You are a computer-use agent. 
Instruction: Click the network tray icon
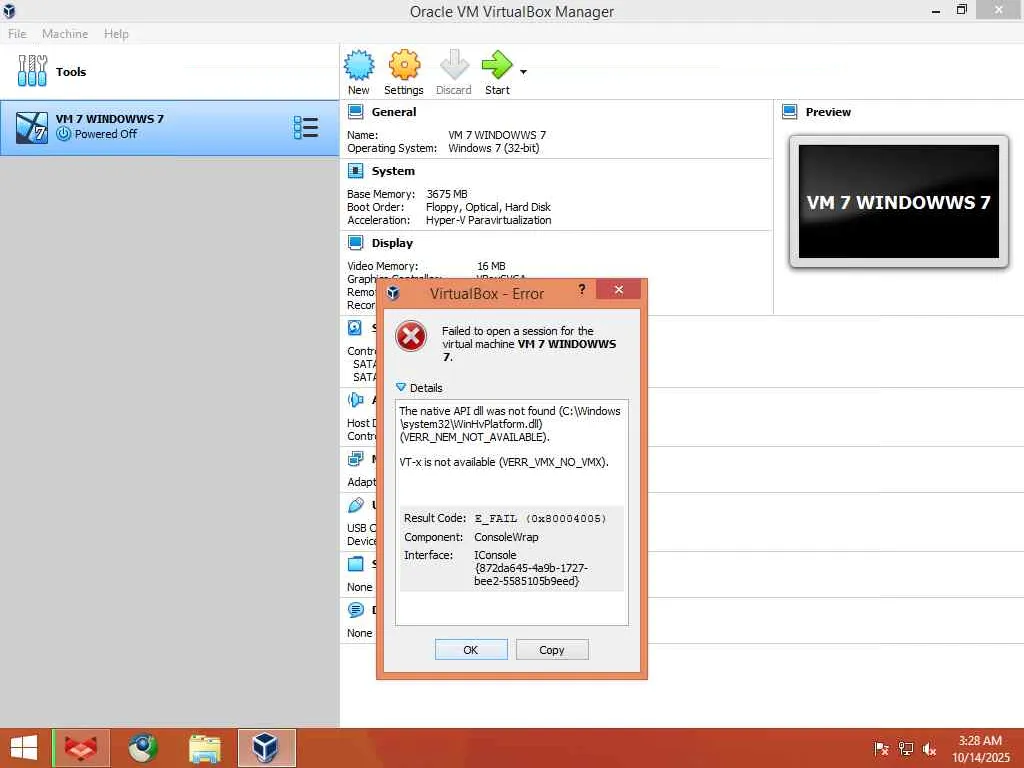(x=906, y=749)
